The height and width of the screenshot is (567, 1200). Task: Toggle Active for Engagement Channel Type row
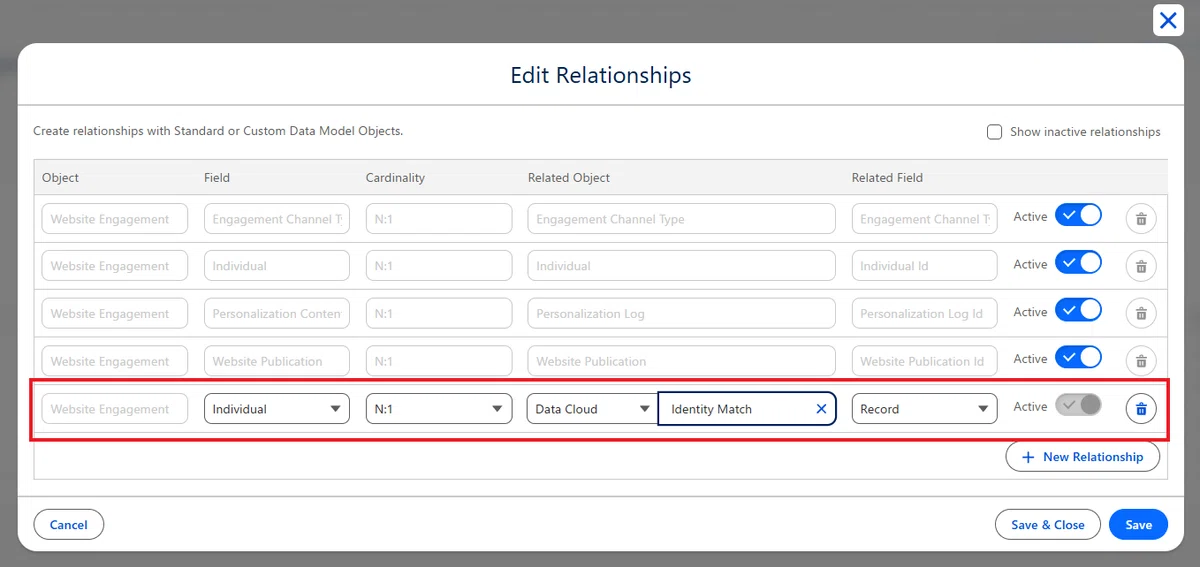click(1078, 215)
